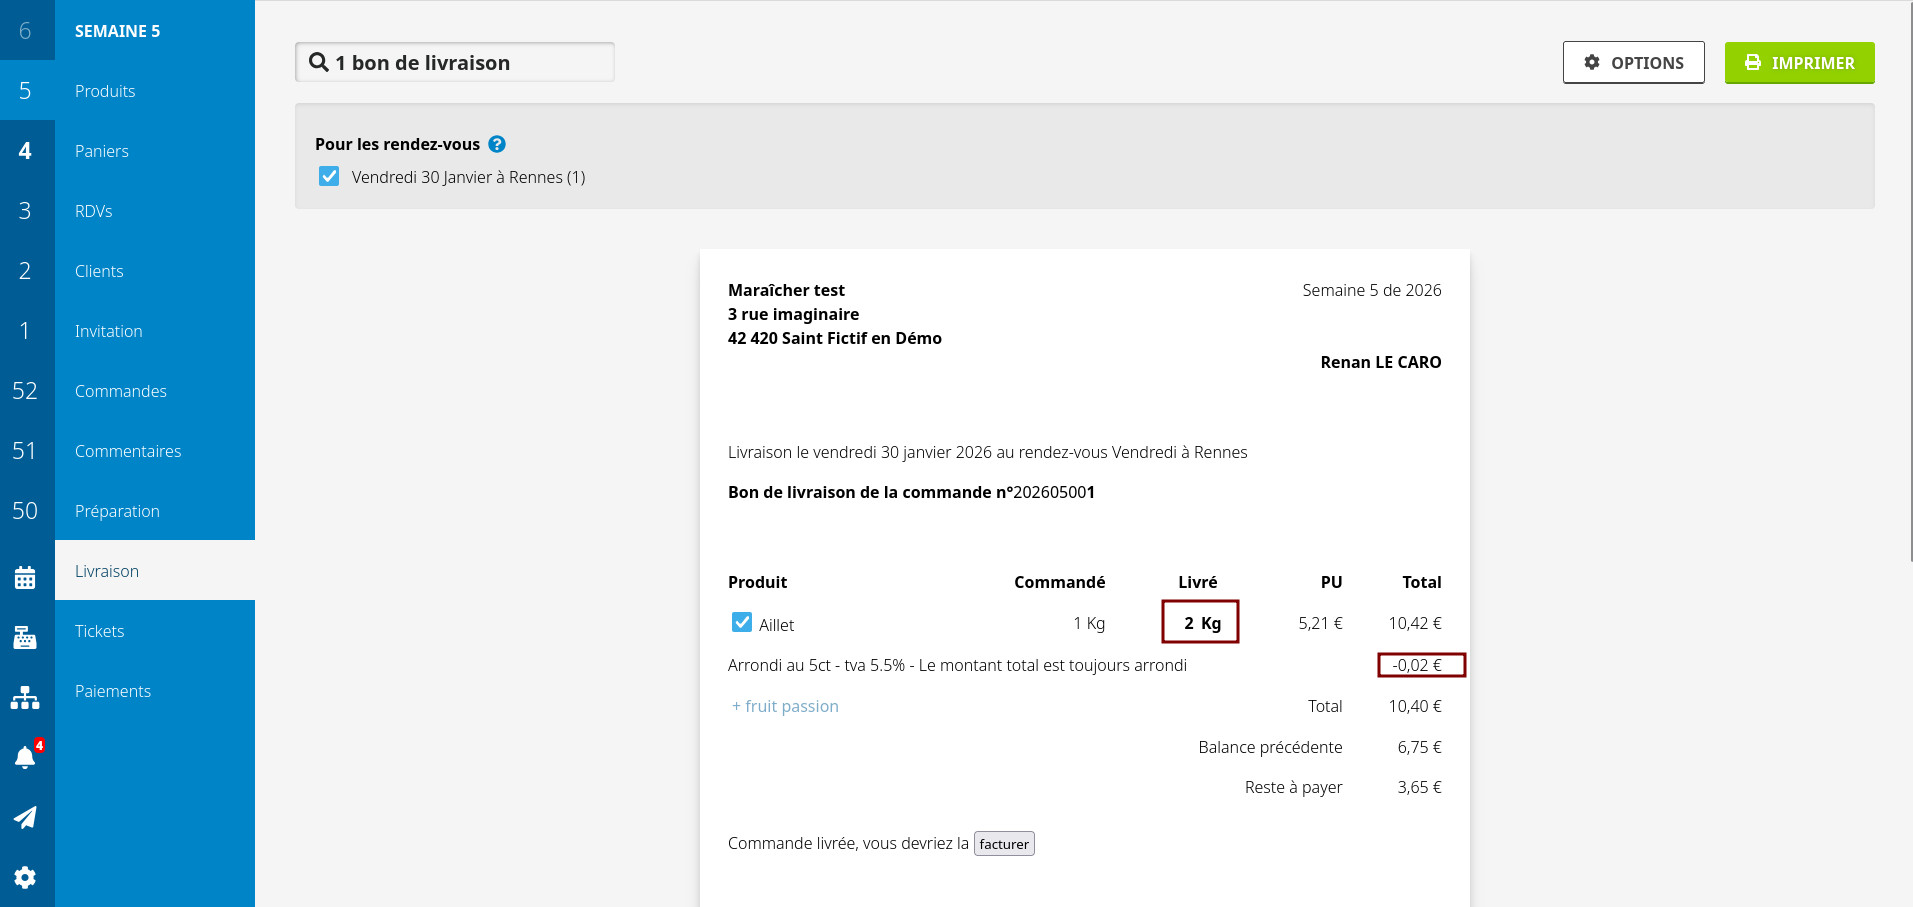
Task: Toggle the Aillet product checkbox
Action: (x=742, y=623)
